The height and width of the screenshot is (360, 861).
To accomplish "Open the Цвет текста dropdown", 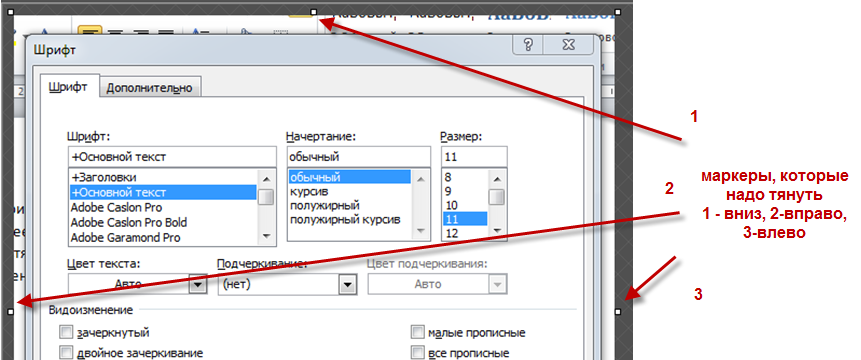I will point(198,284).
